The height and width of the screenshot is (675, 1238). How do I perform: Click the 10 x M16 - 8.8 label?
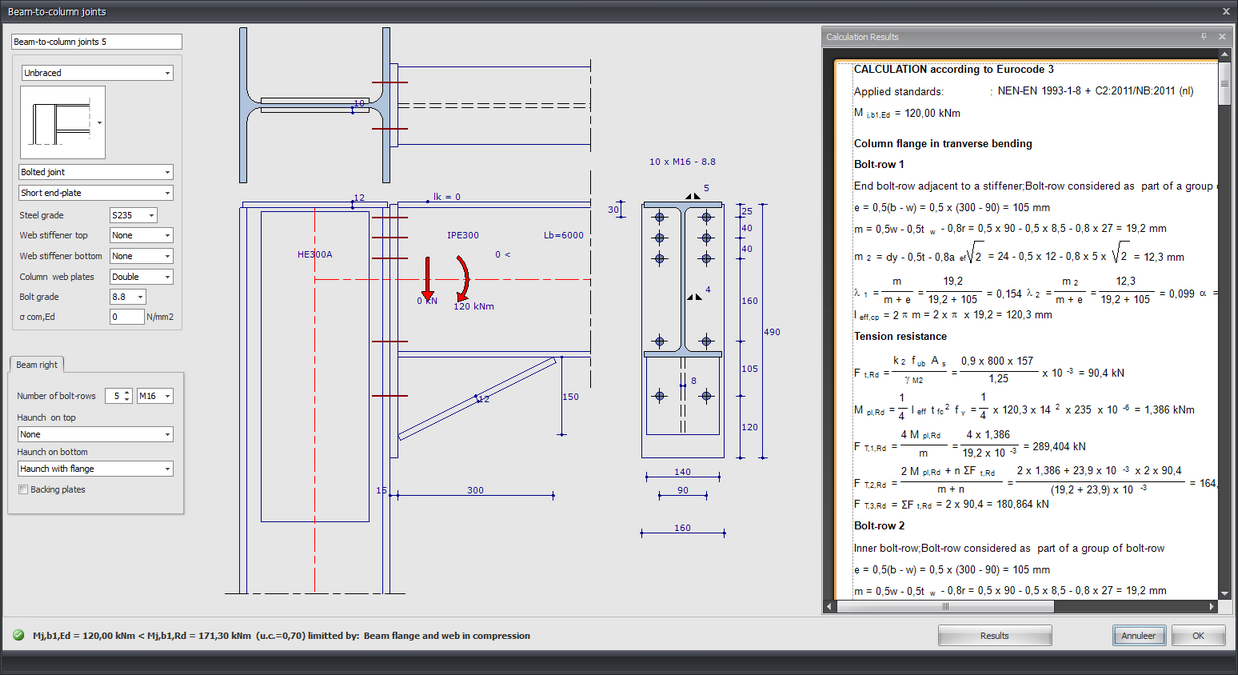point(682,161)
